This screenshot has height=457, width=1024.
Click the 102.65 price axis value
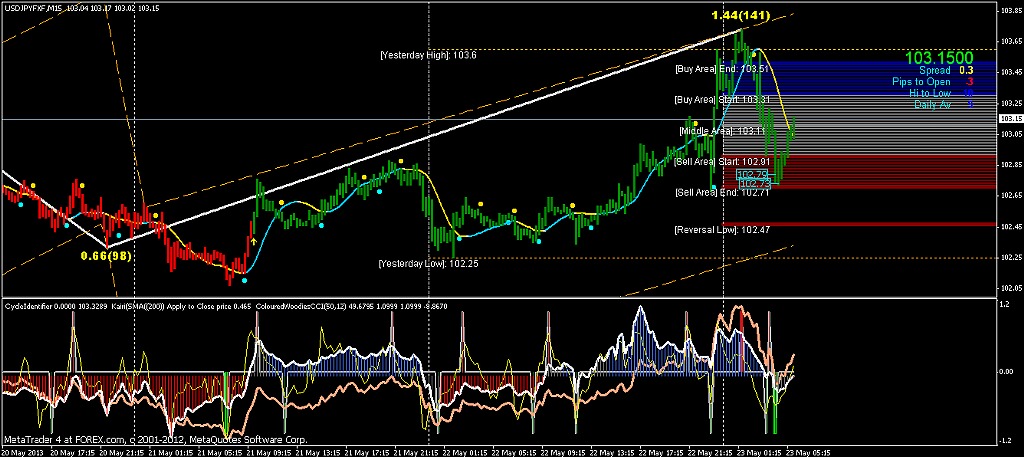click(x=1010, y=195)
